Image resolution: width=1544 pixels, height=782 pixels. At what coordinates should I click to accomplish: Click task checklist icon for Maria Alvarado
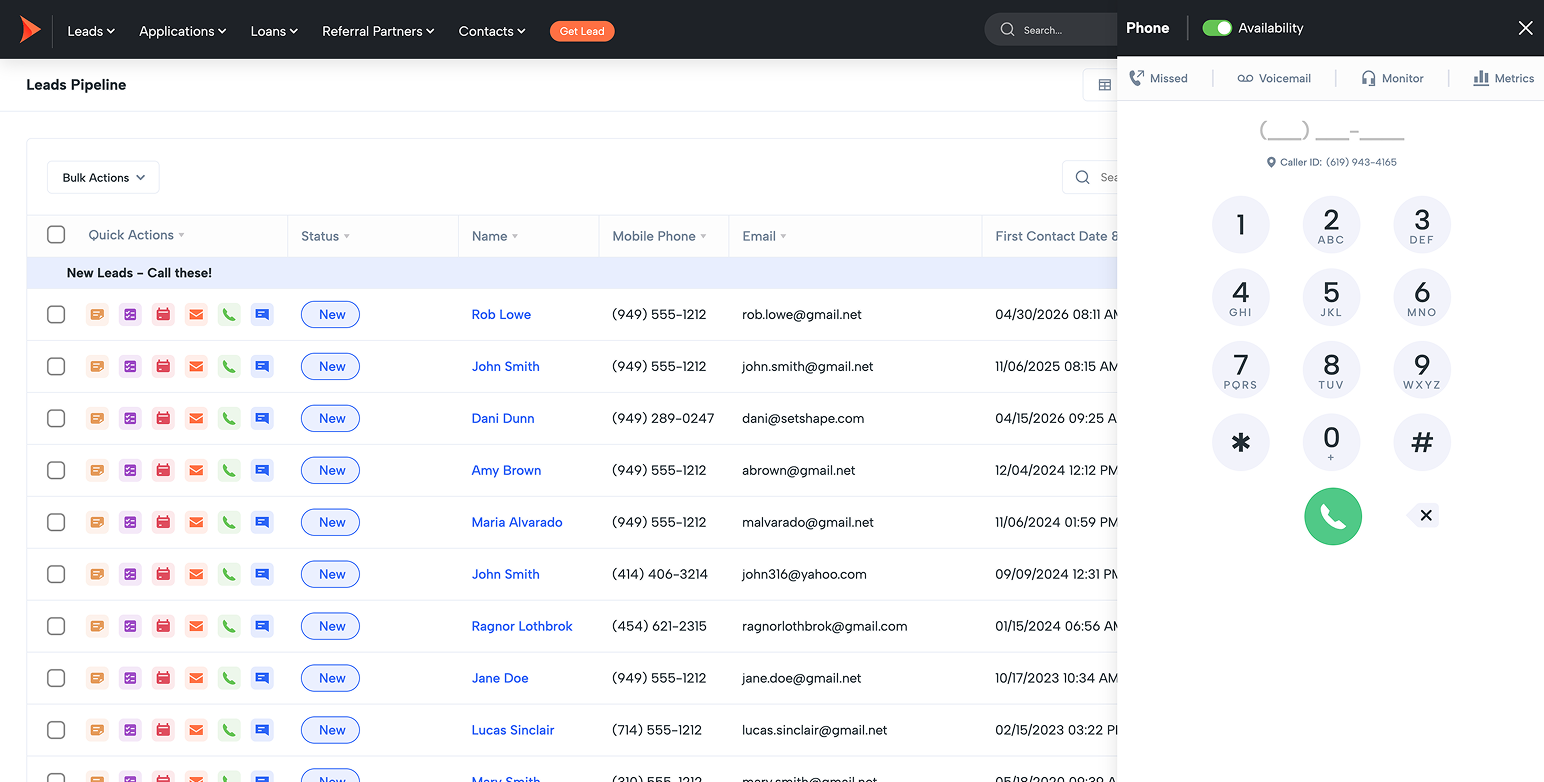coord(130,522)
